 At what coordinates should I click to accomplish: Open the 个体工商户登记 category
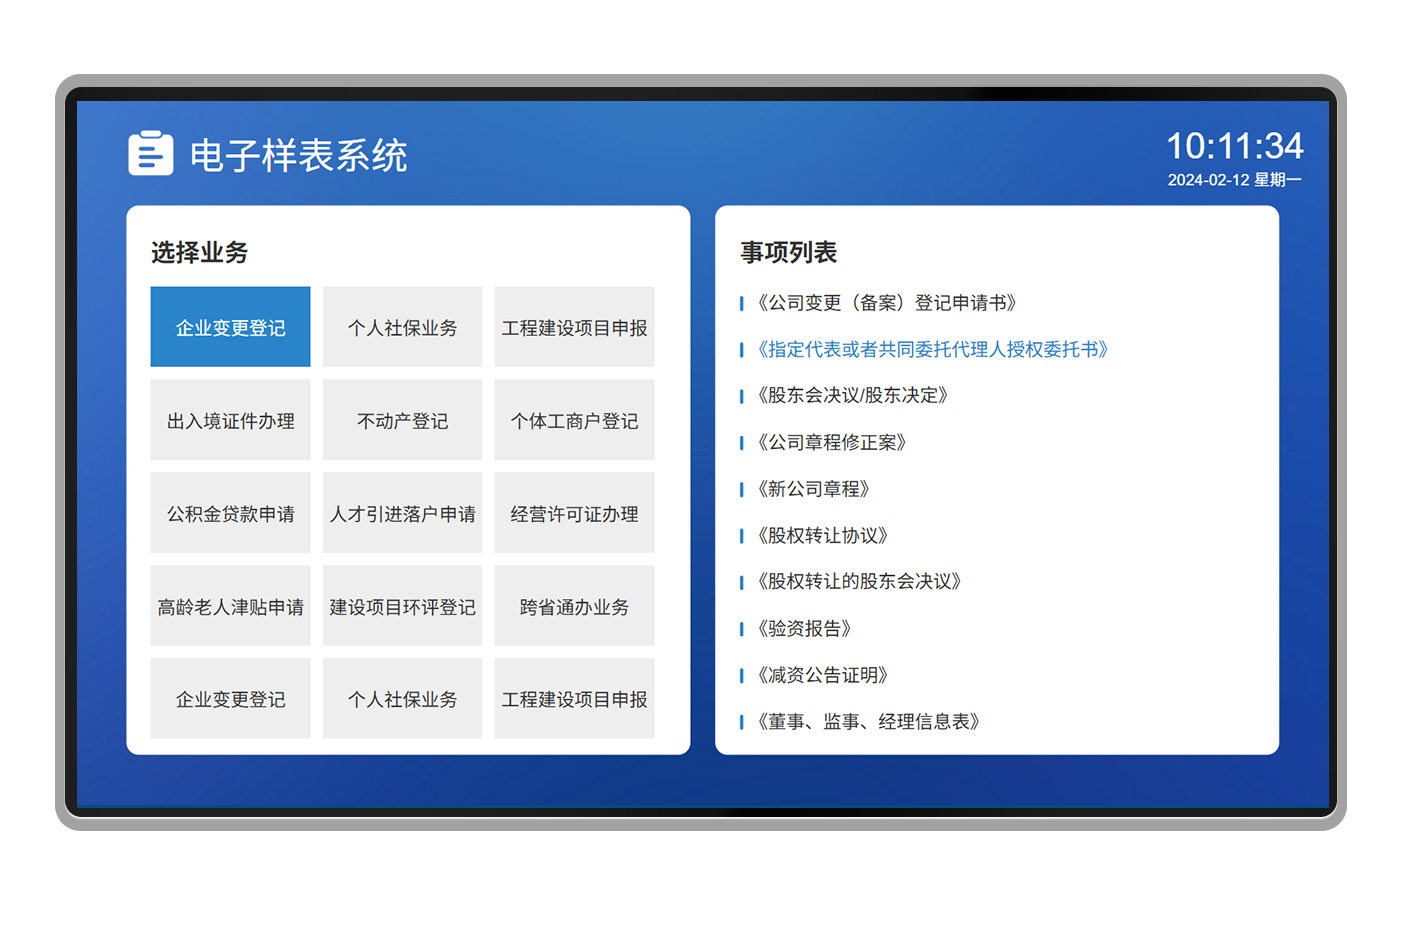(574, 421)
